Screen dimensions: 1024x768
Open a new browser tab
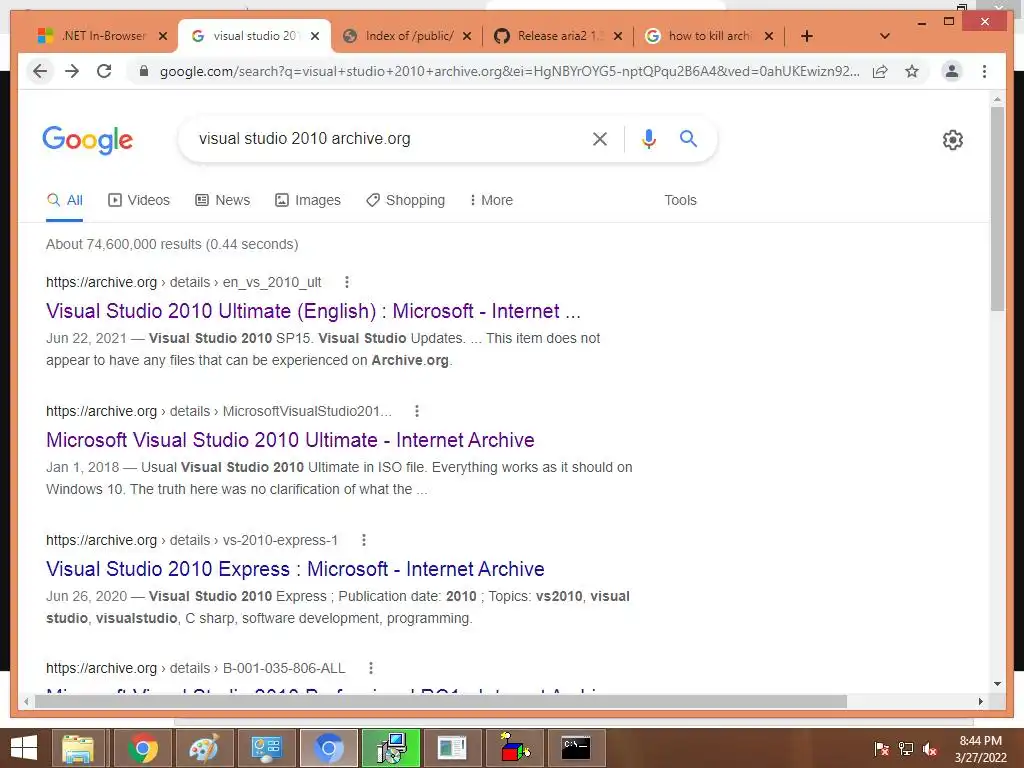pyautogui.click(x=807, y=36)
